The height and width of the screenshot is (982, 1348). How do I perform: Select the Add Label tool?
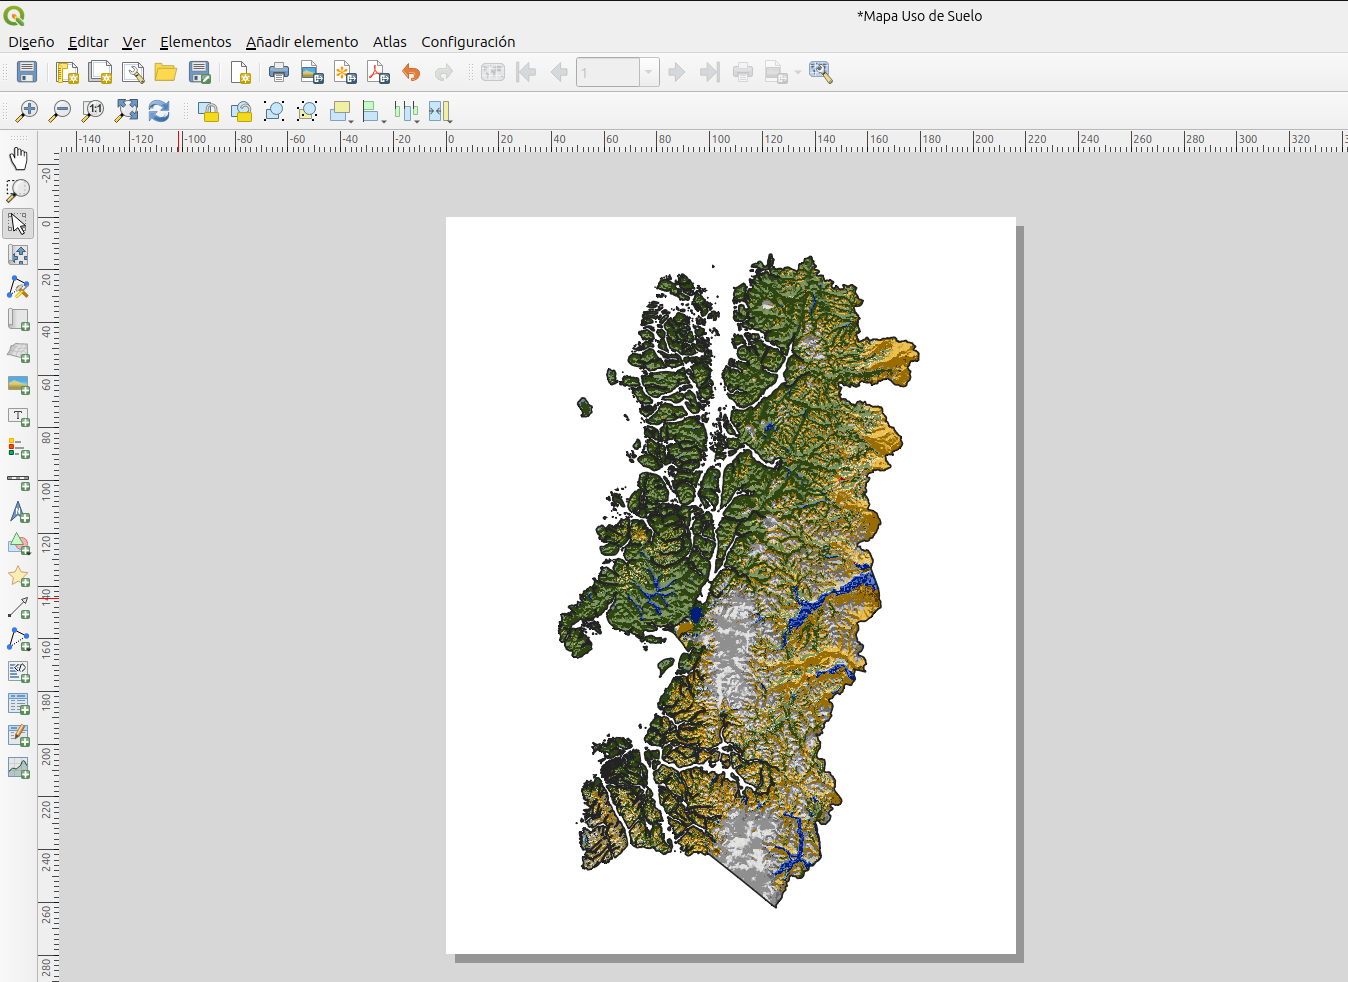(18, 416)
